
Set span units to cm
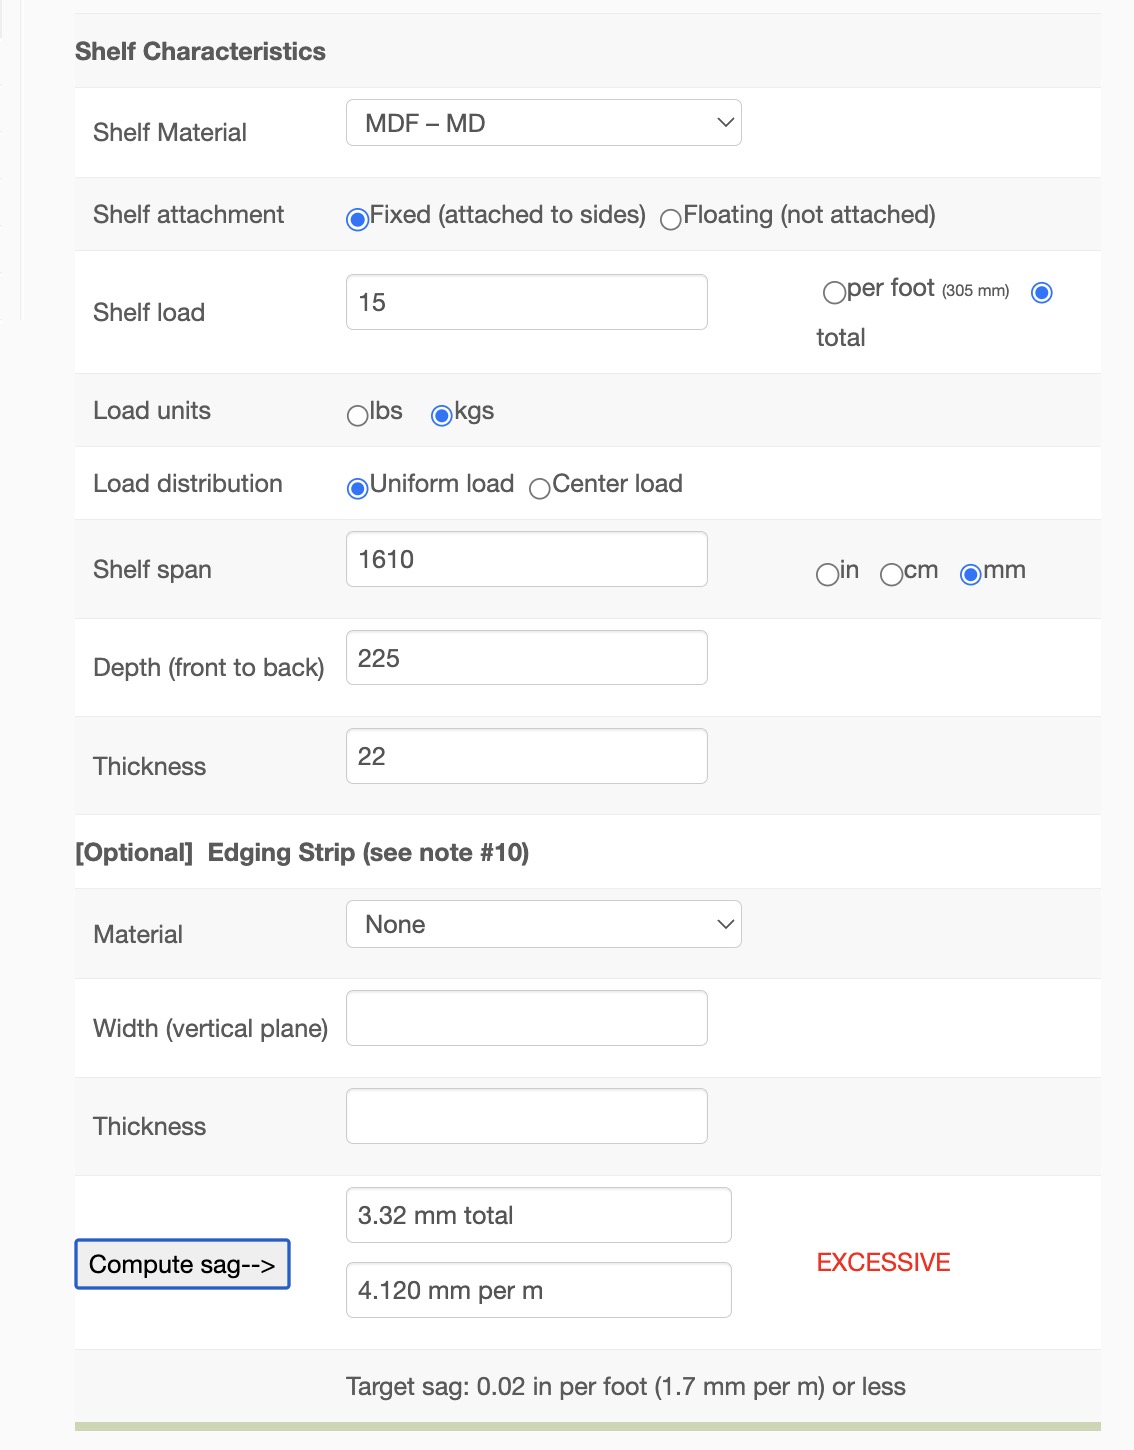click(891, 574)
